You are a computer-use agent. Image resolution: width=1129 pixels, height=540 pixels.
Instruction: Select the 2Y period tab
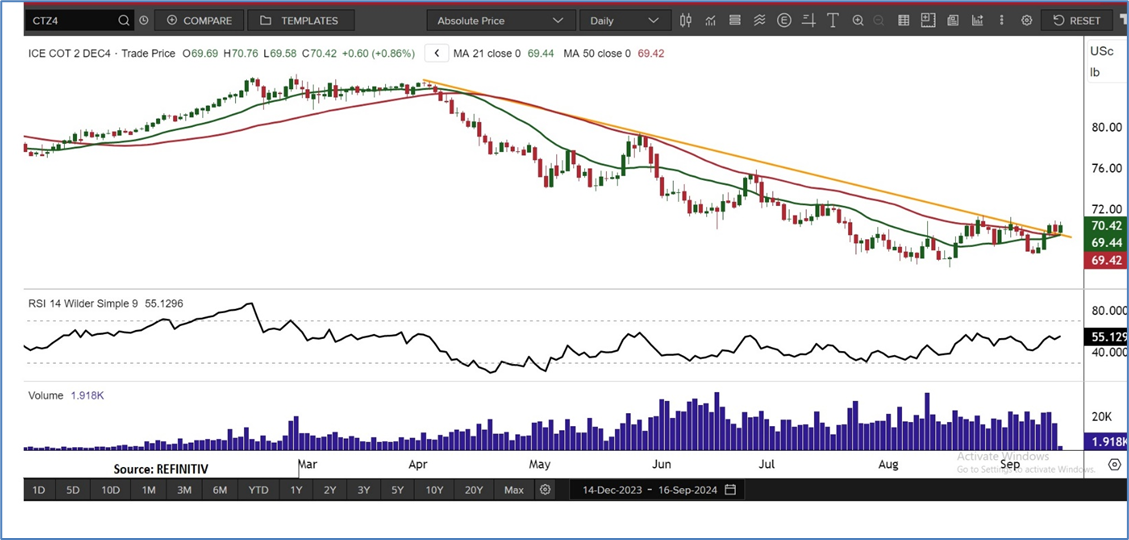330,490
